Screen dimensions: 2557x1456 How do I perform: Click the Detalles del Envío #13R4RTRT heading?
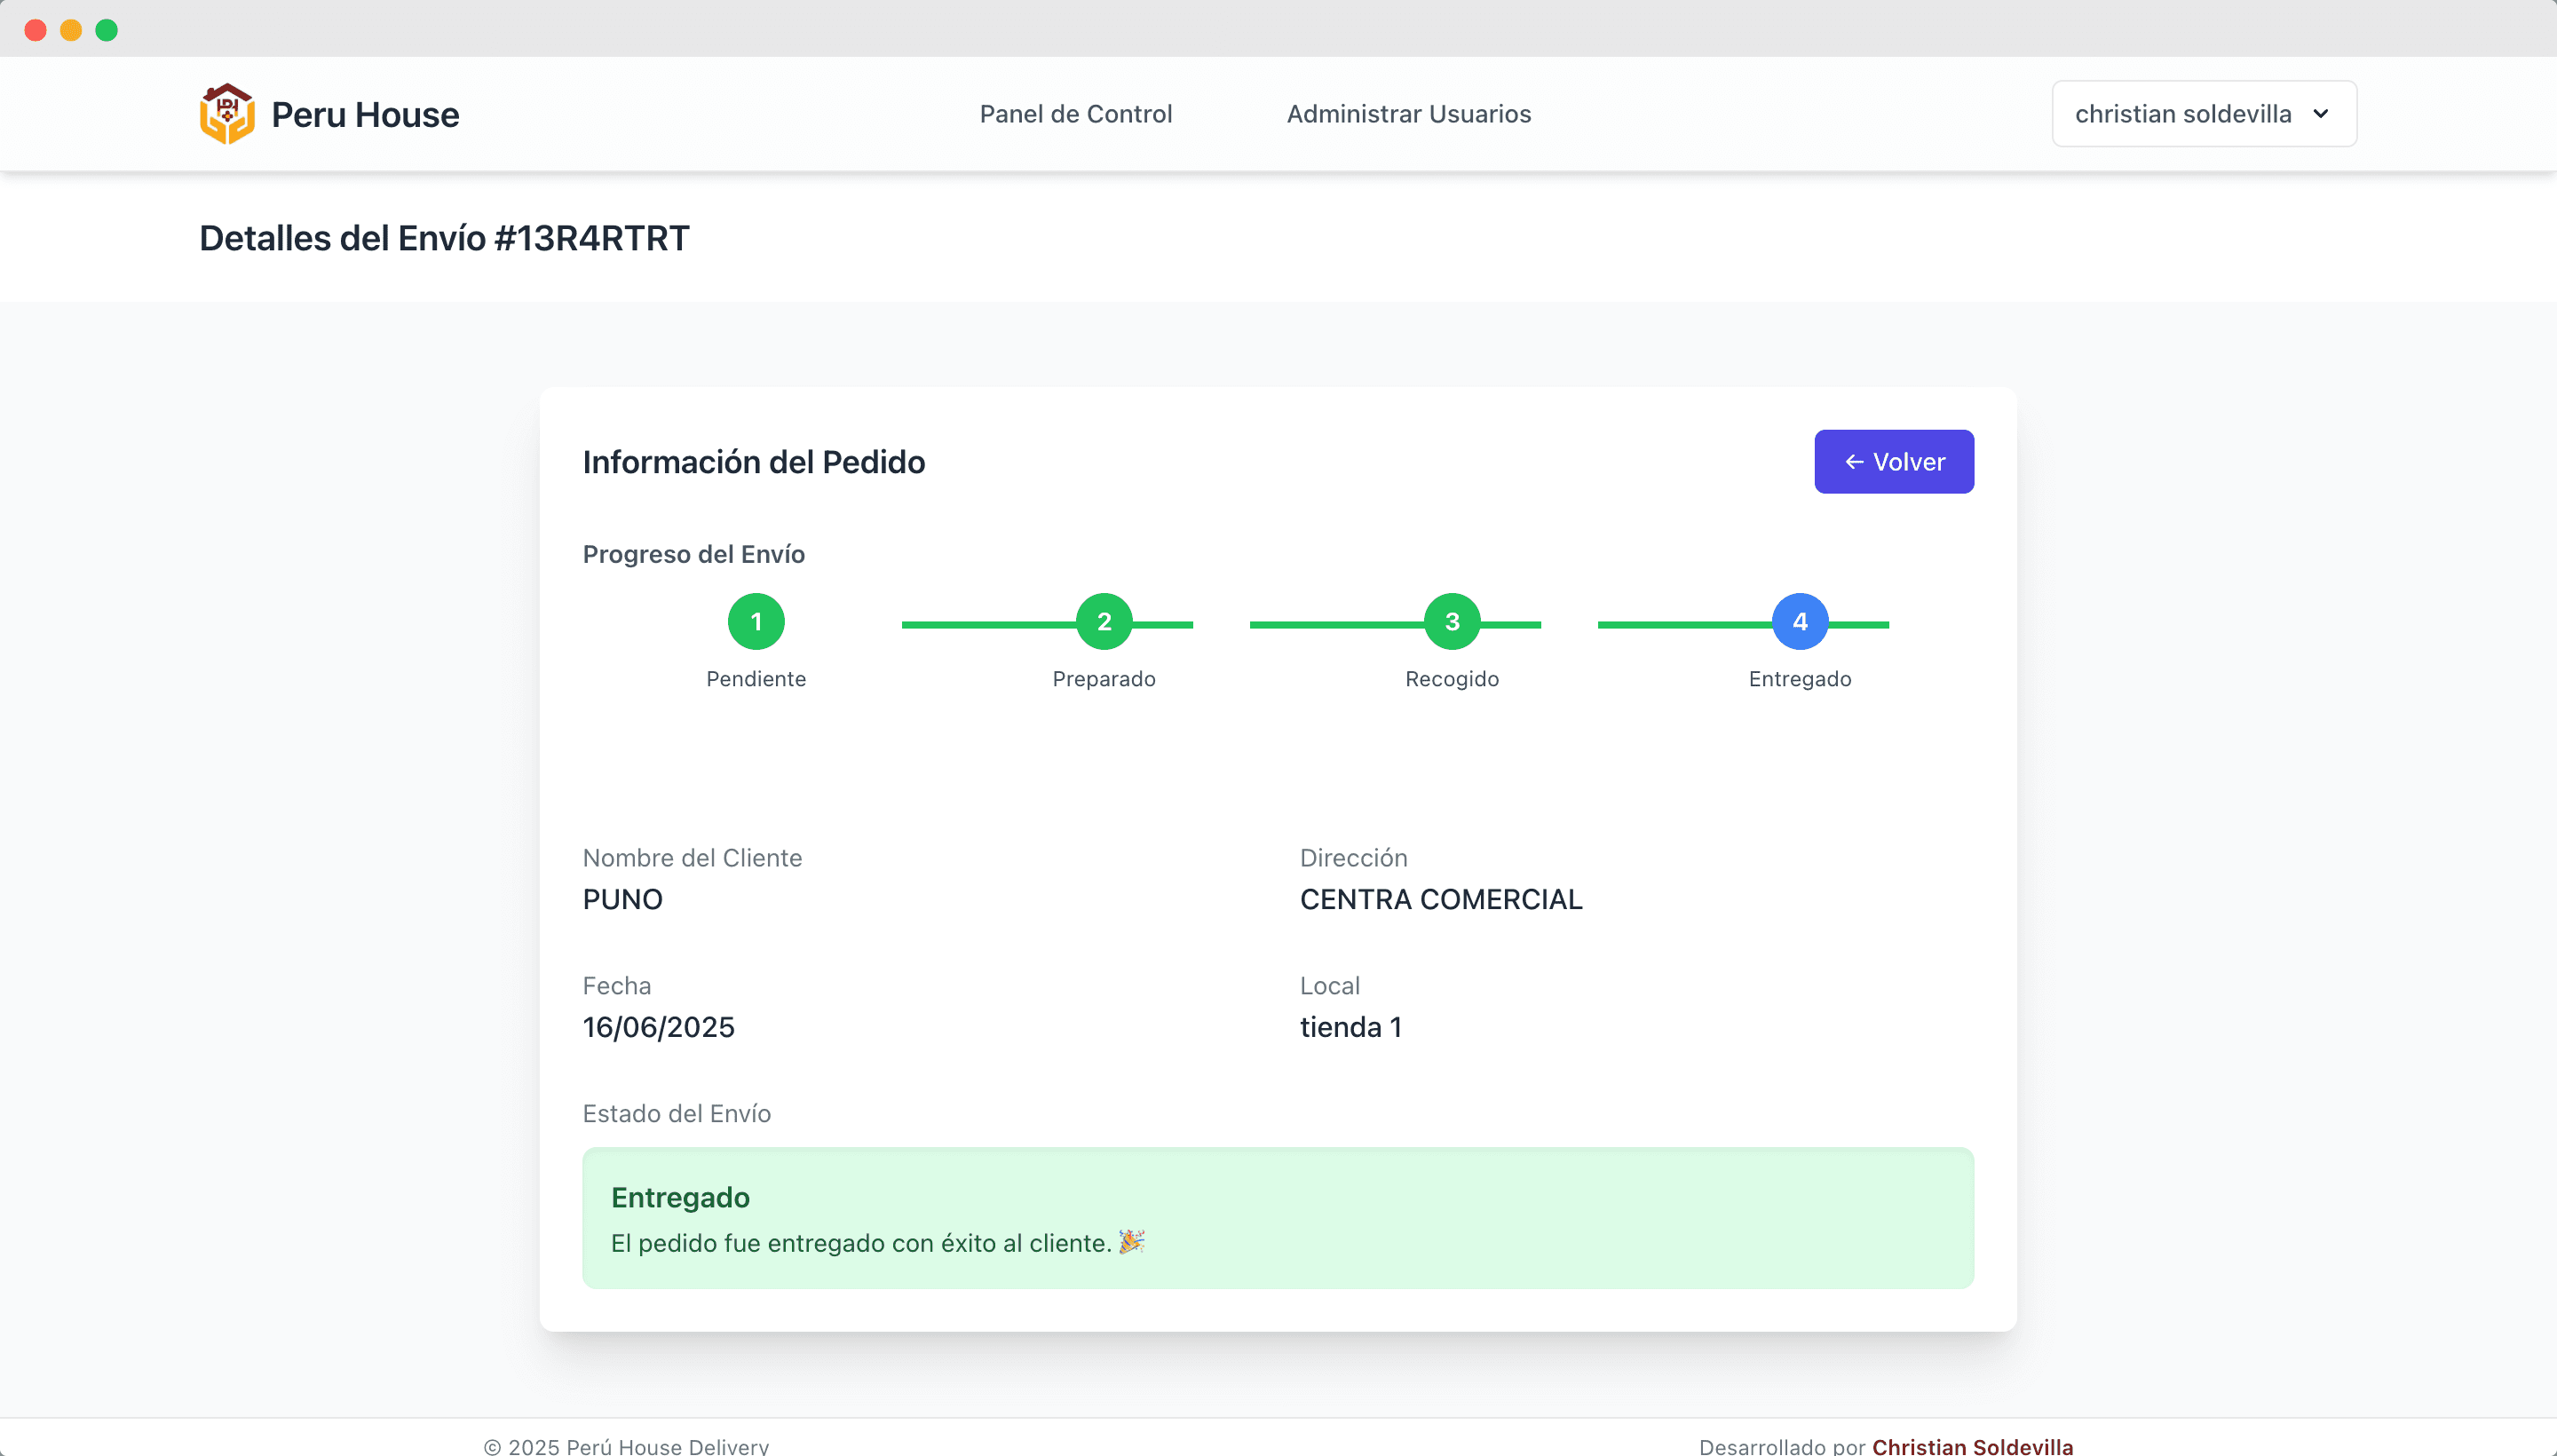tap(444, 238)
